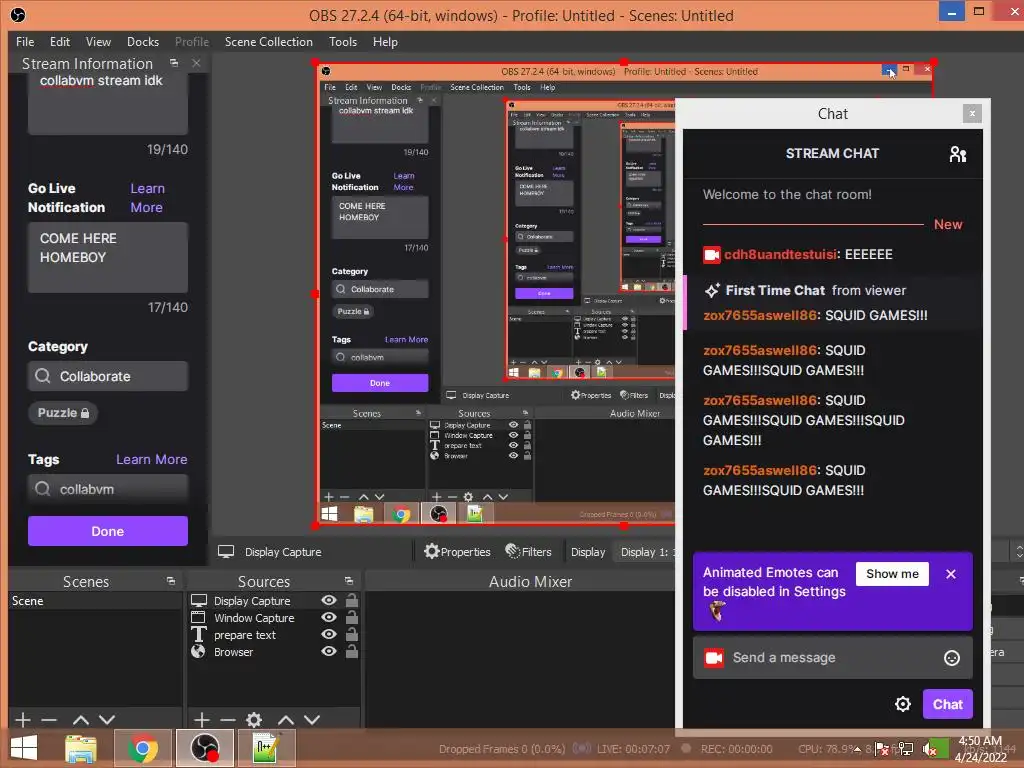The height and width of the screenshot is (768, 1024).
Task: Toggle lock on Window Capture source
Action: (x=351, y=617)
